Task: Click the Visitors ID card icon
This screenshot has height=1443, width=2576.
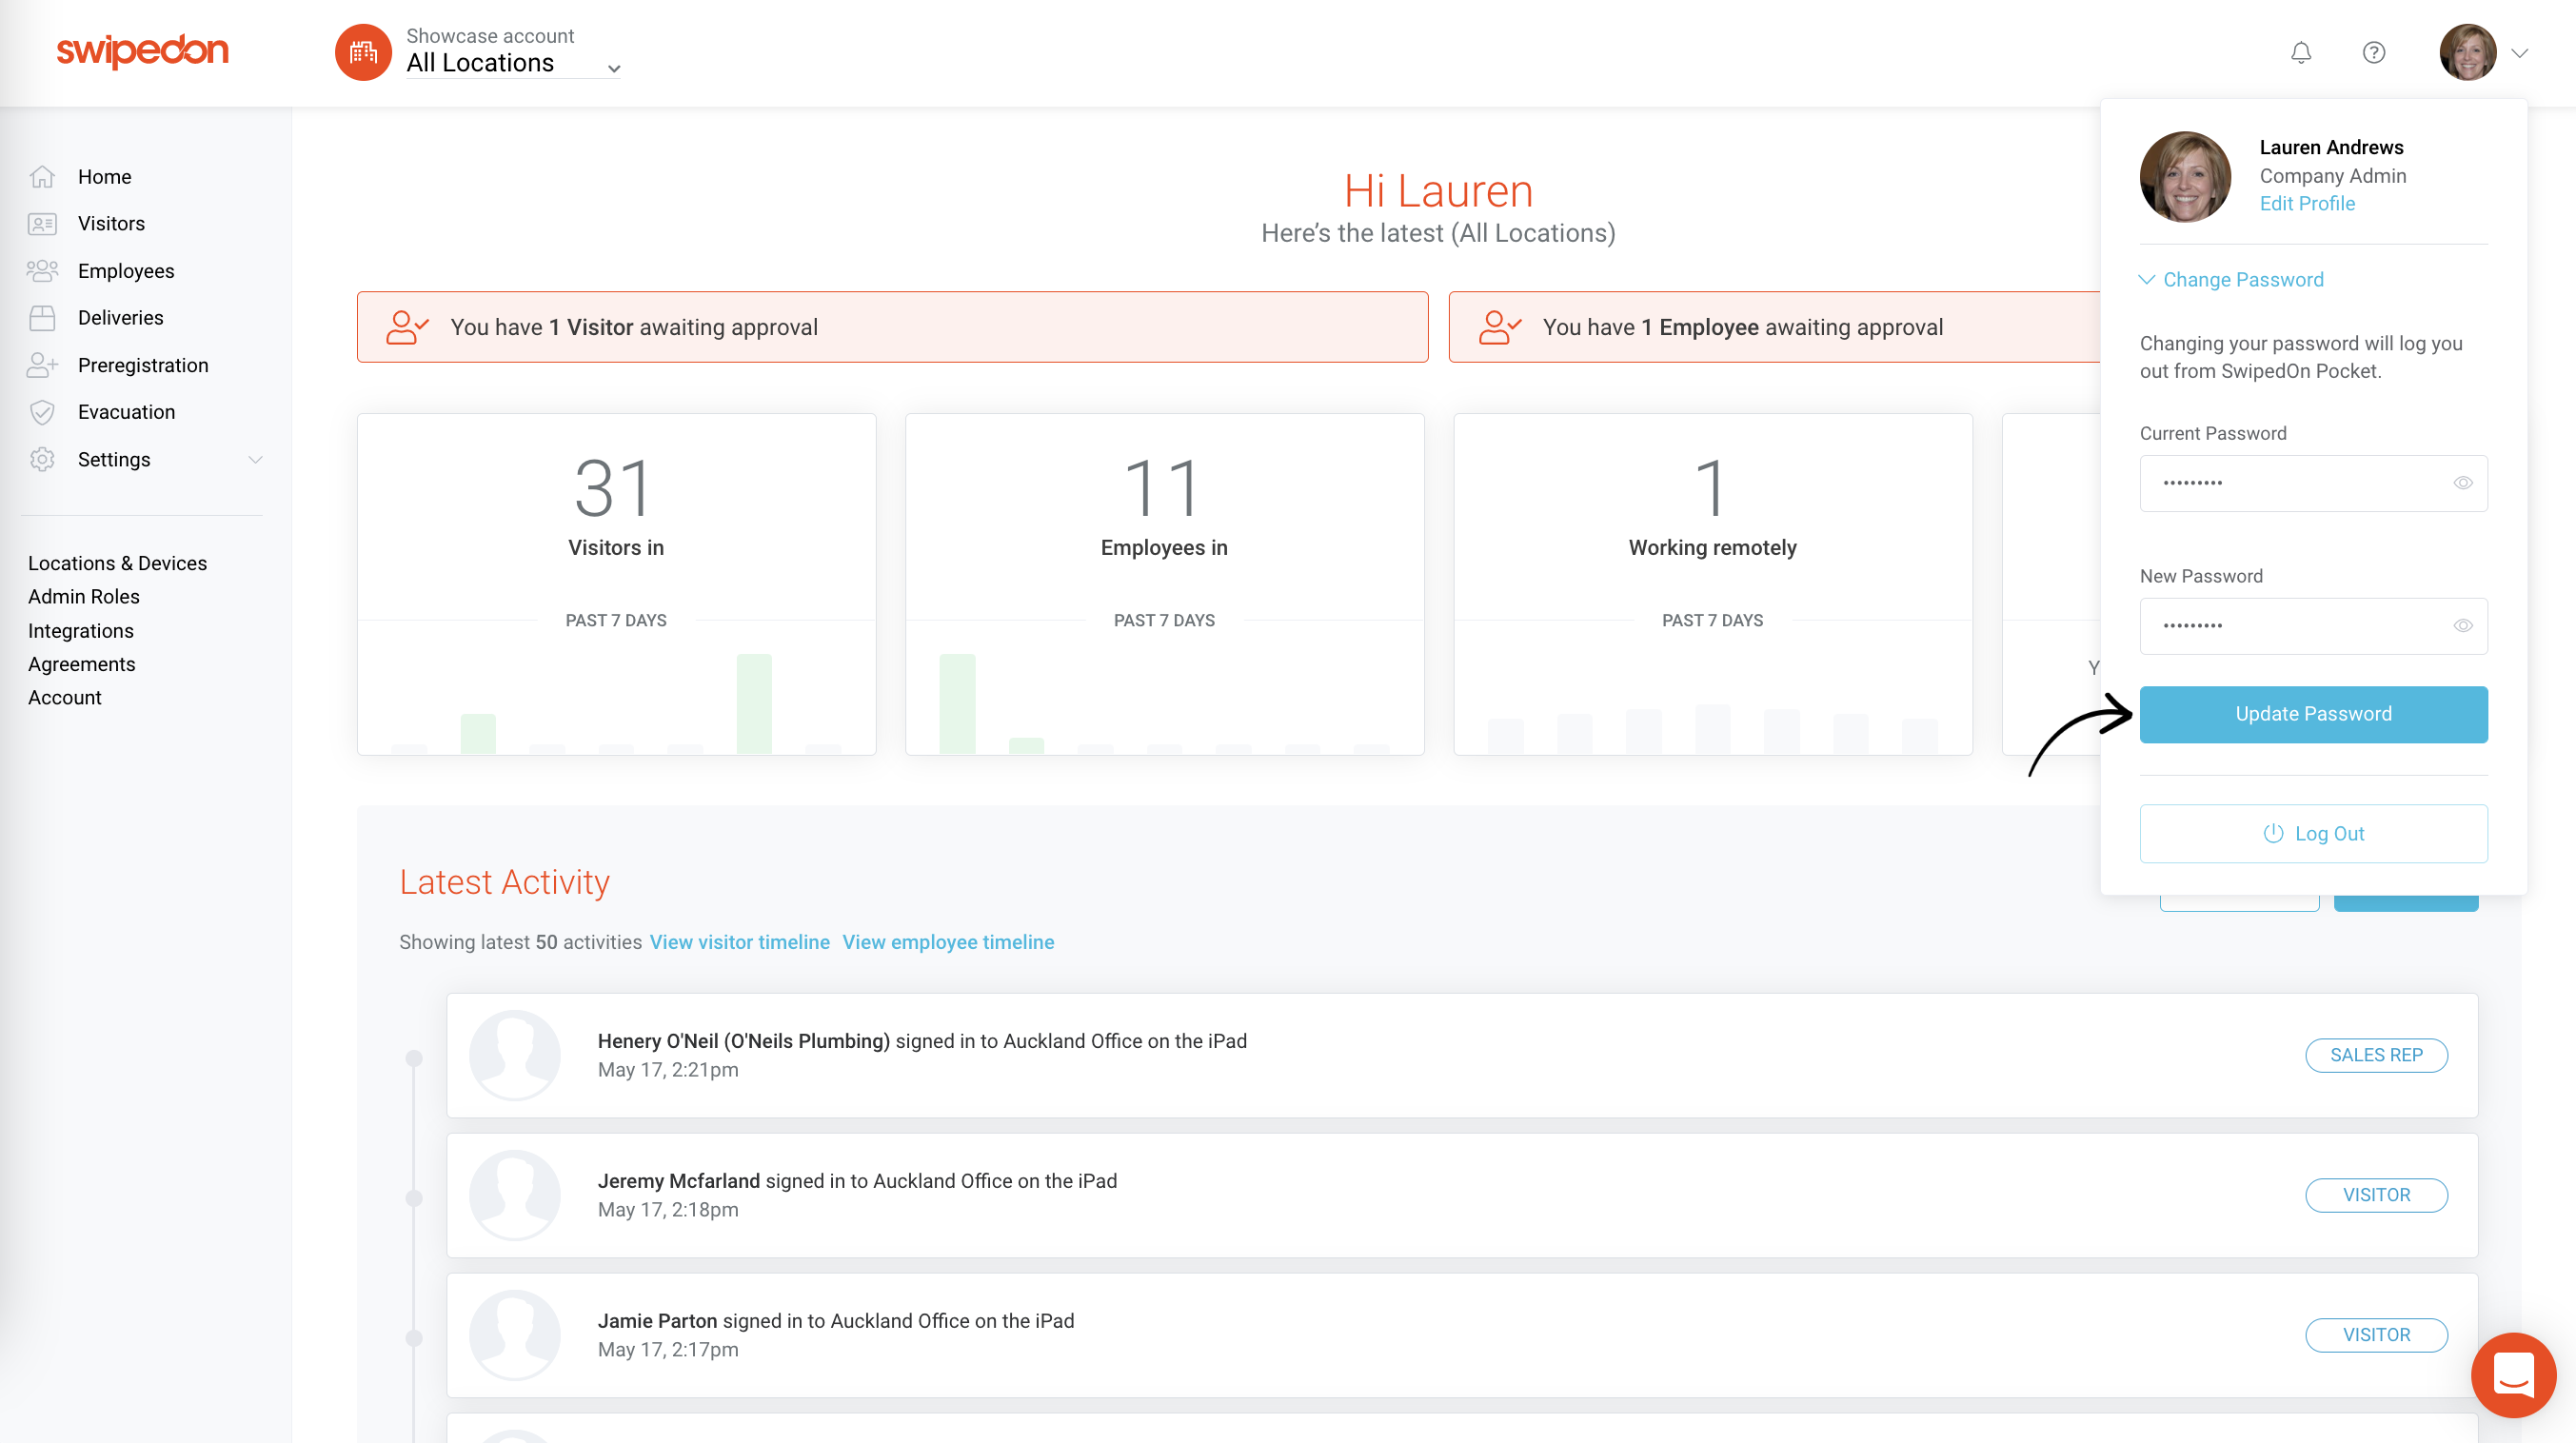Action: 42,224
